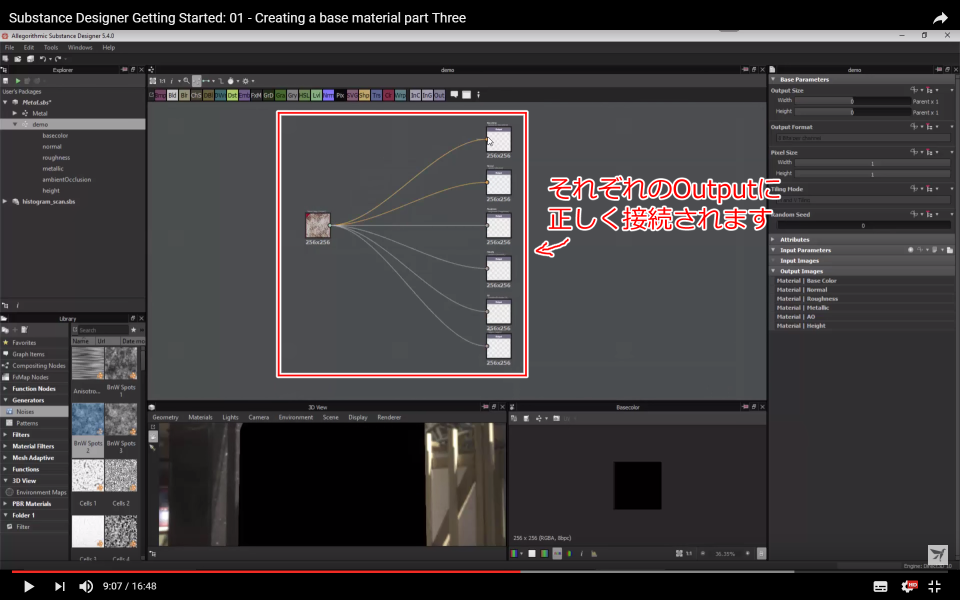Select the roughness output in Explorer
Image resolution: width=960 pixels, height=600 pixels.
pyautogui.click(x=56, y=157)
